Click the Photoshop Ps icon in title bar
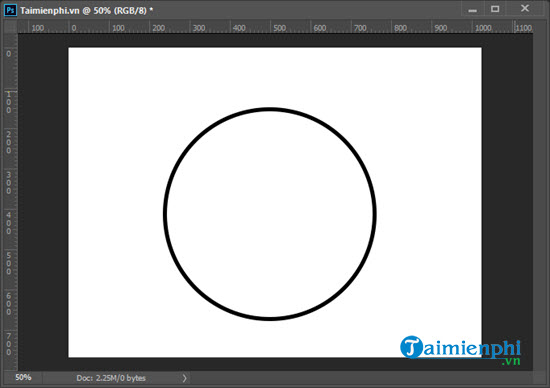Image resolution: width=550 pixels, height=388 pixels. pyautogui.click(x=10, y=10)
